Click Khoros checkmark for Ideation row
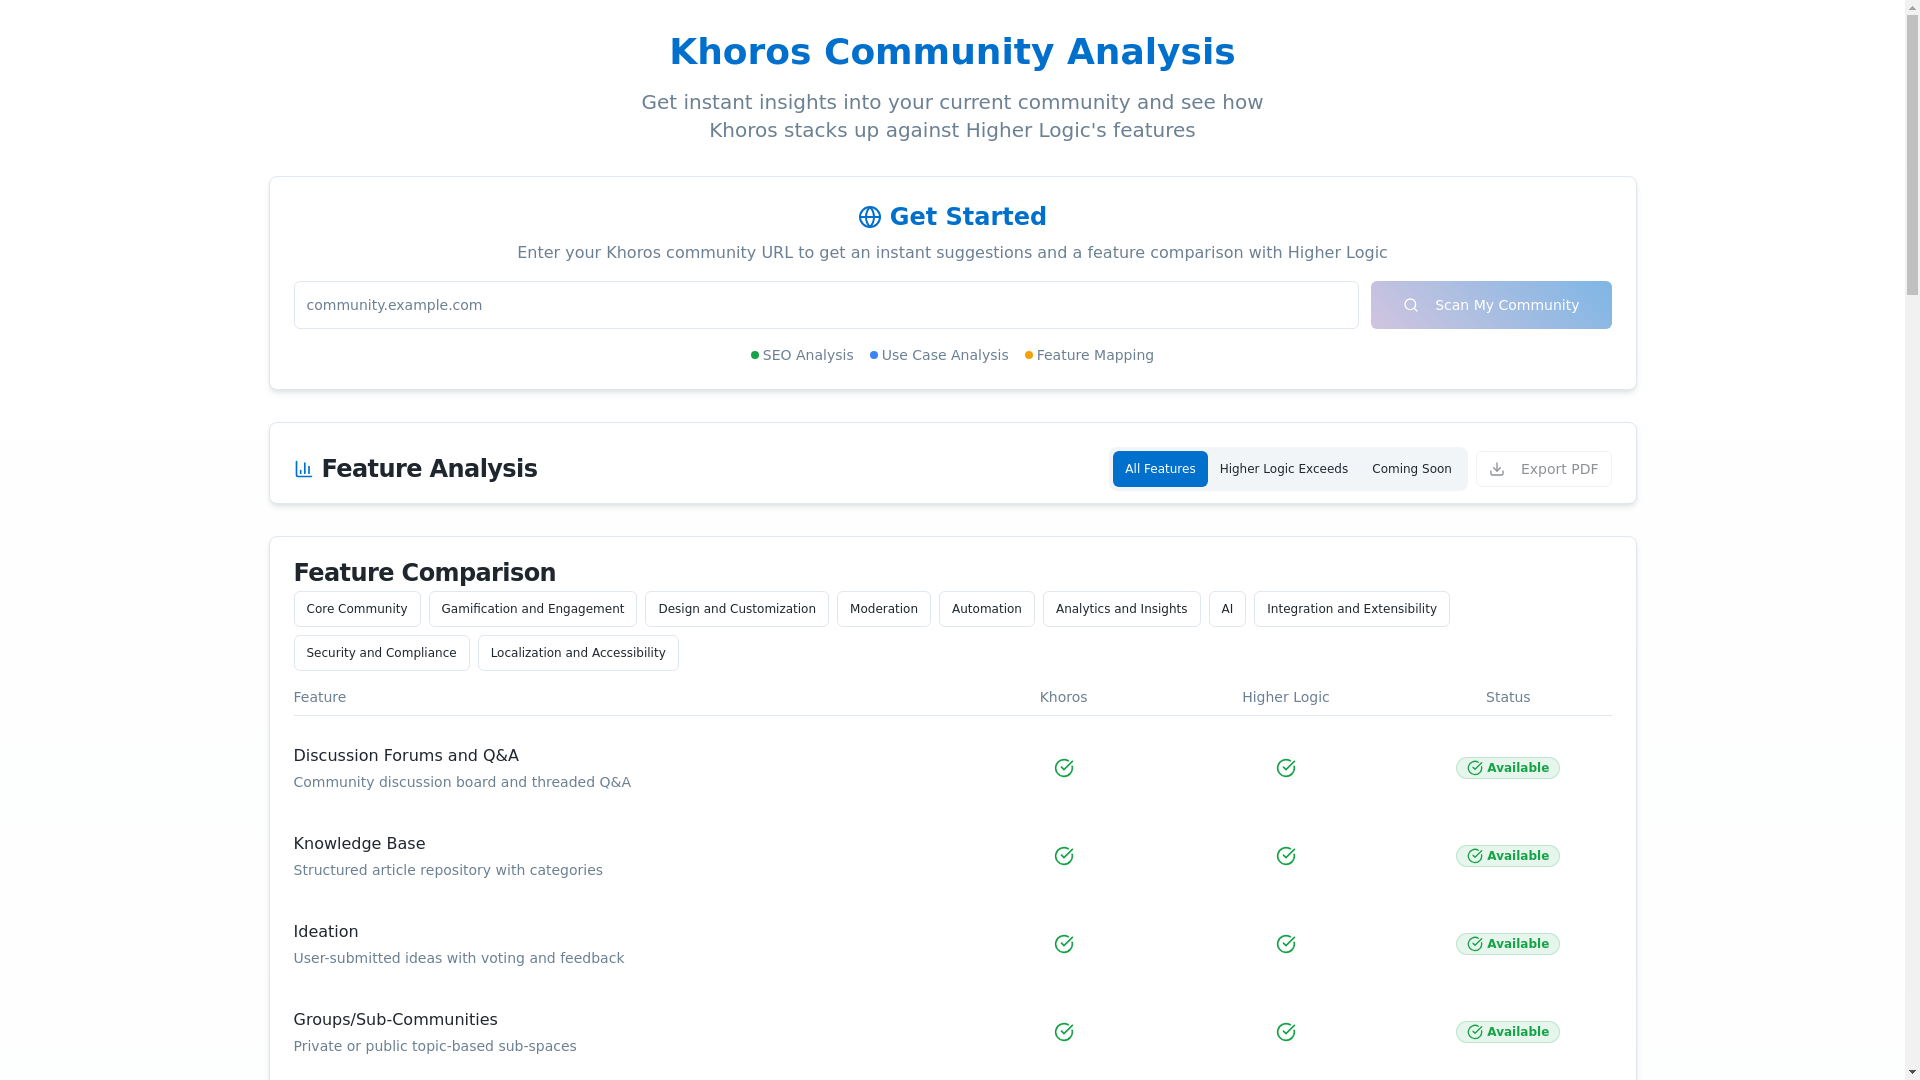 (1063, 944)
